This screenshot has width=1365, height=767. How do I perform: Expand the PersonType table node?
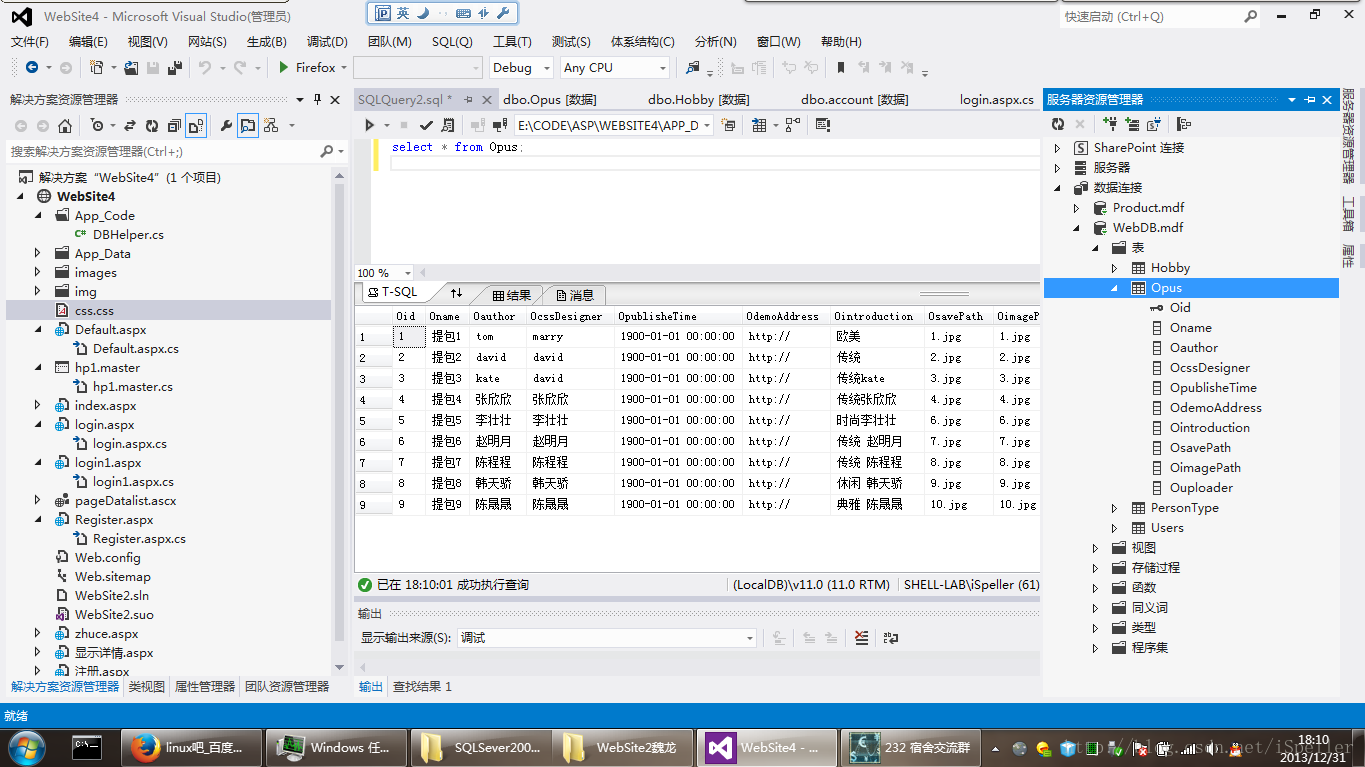tap(1115, 508)
